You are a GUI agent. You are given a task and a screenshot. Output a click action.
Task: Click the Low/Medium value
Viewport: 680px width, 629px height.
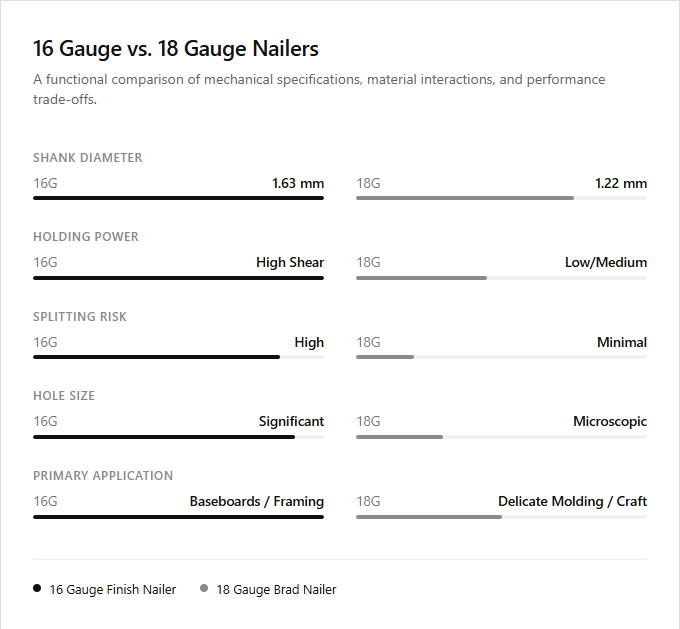click(x=606, y=262)
